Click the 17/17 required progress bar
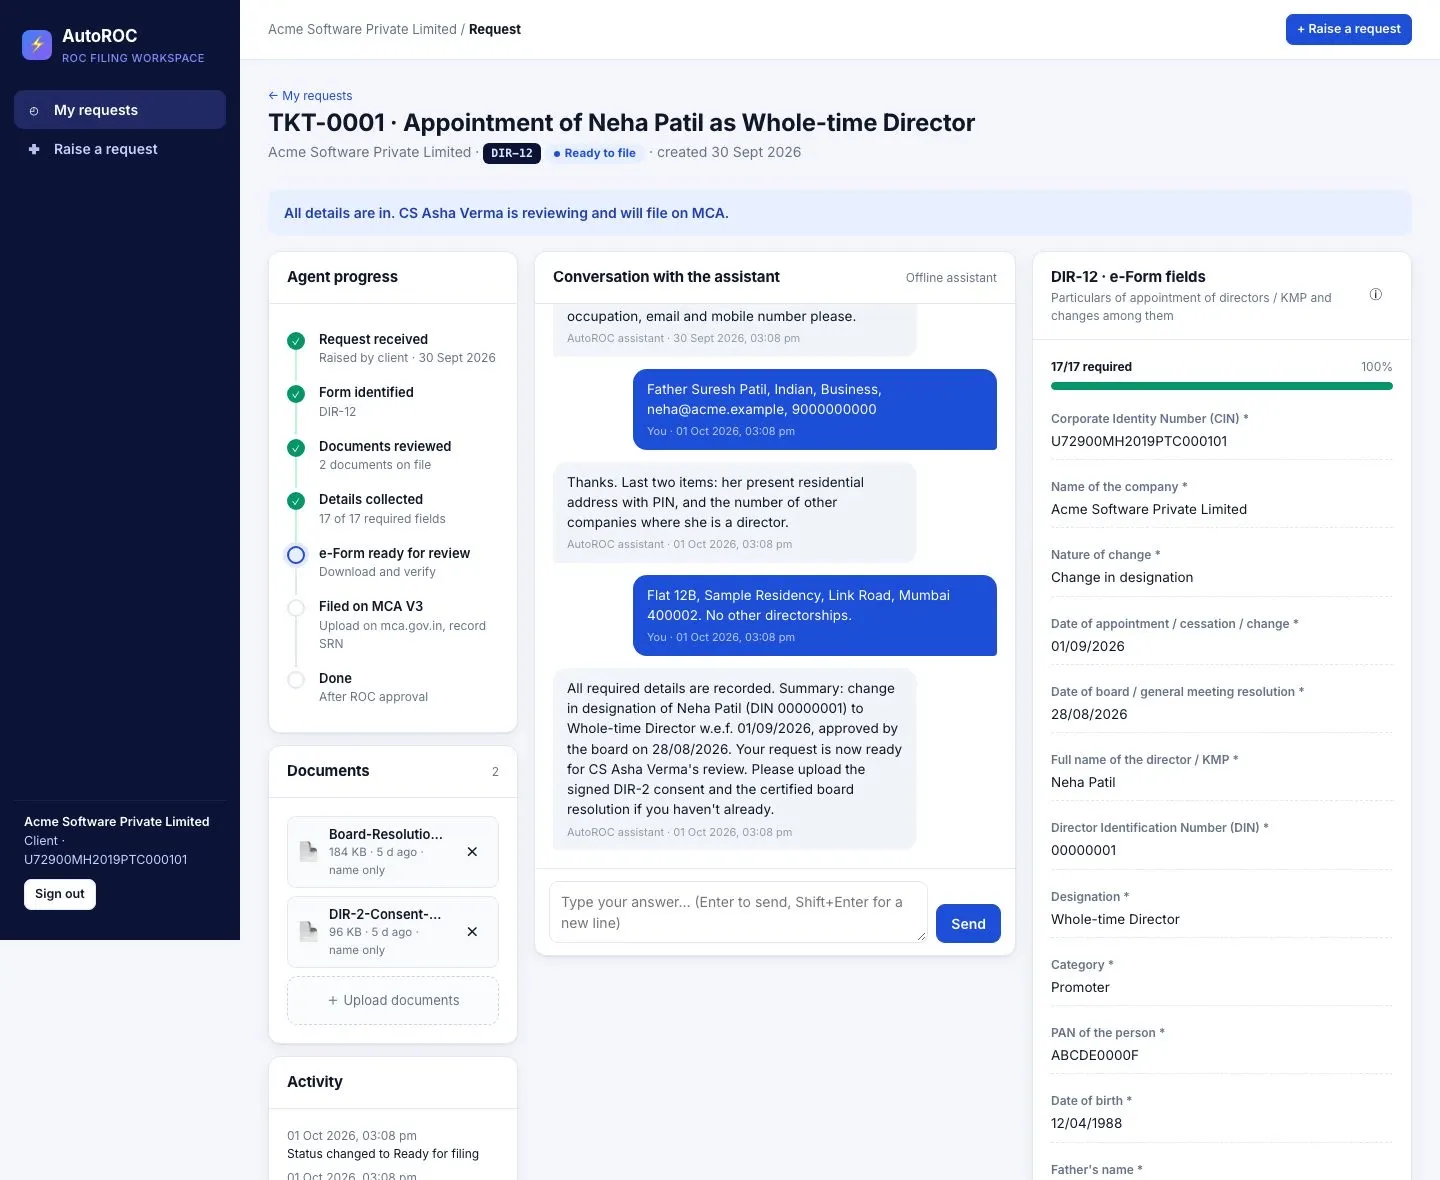The height and width of the screenshot is (1180, 1440). (x=1222, y=386)
